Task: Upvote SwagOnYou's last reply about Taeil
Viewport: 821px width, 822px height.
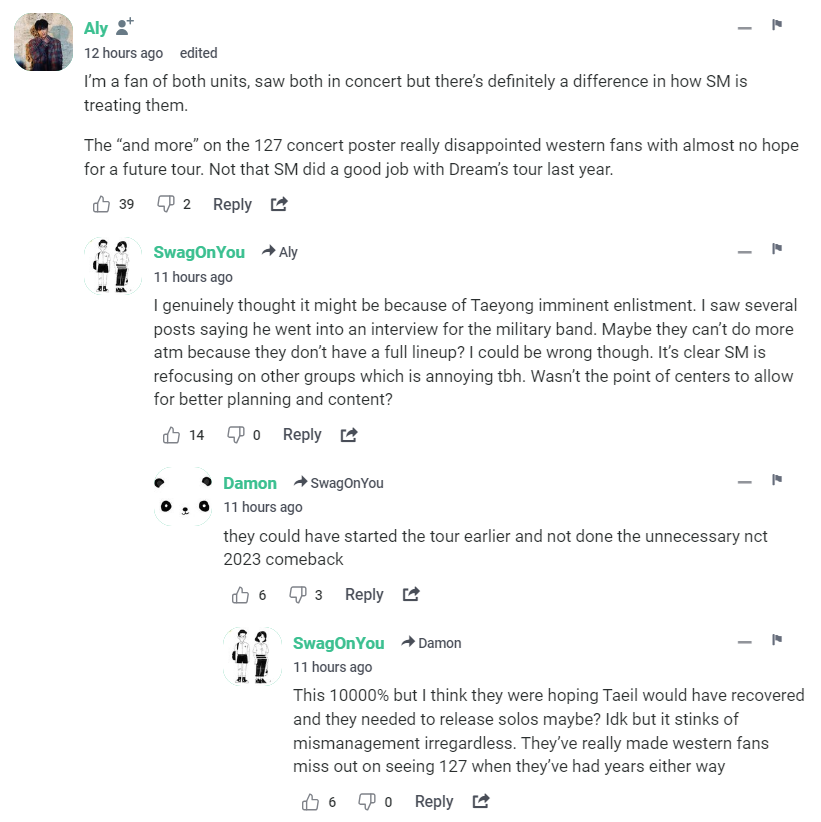Action: [x=311, y=801]
